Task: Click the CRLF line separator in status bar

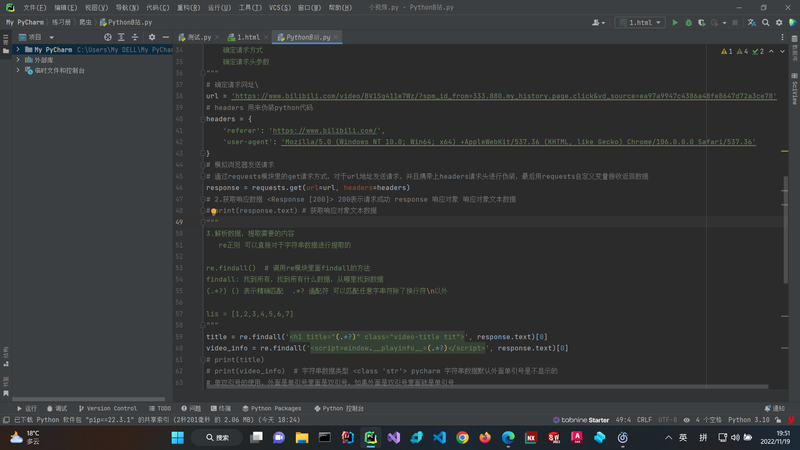Action: coord(644,420)
